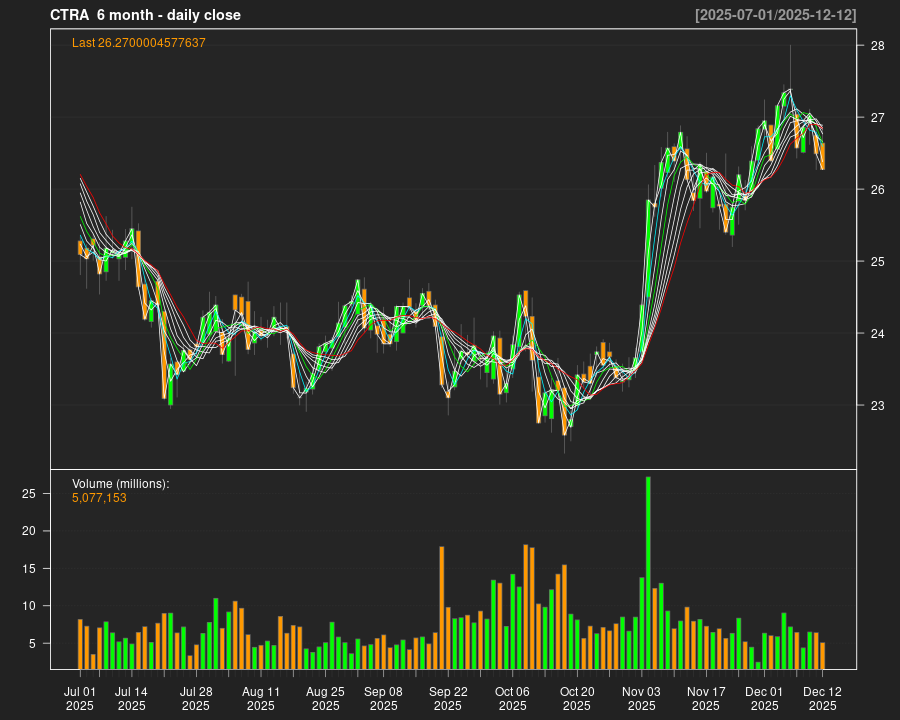Click the orange Last price value label
900x720 pixels.
tap(139, 43)
